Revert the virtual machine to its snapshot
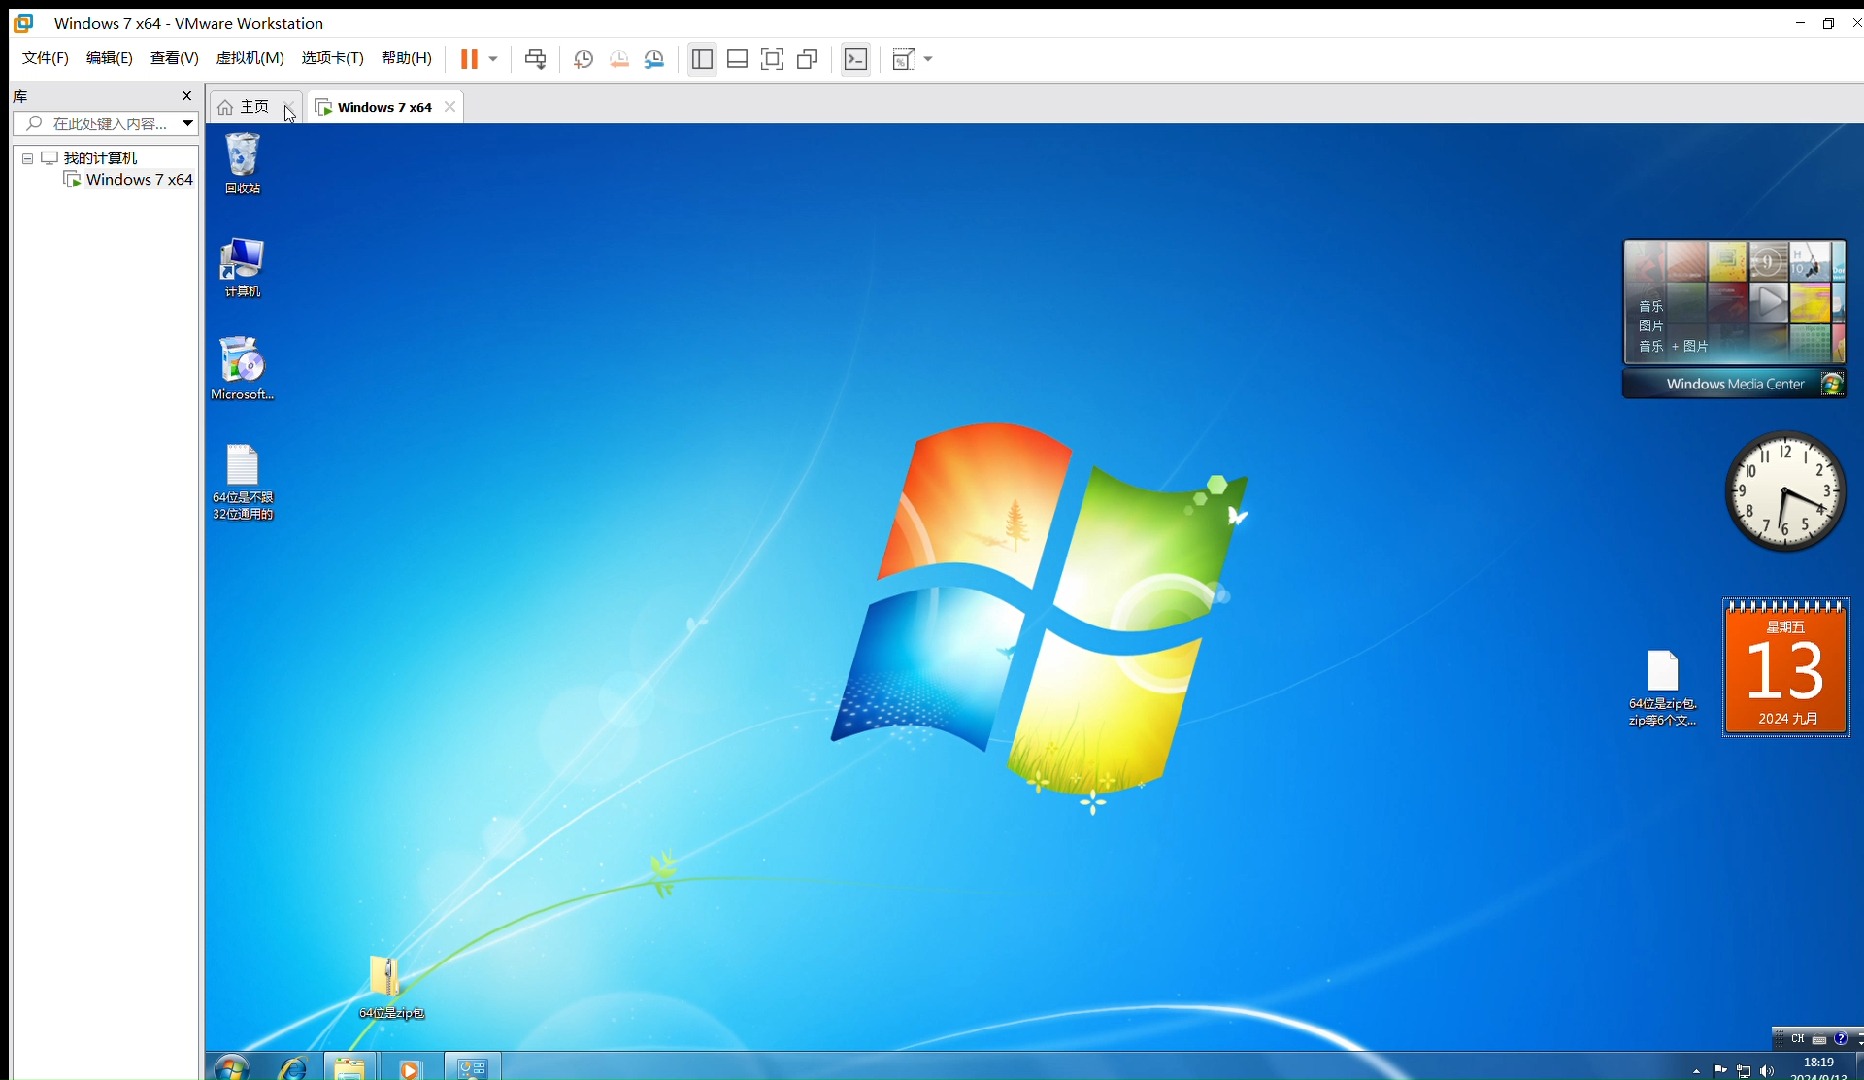 [619, 59]
